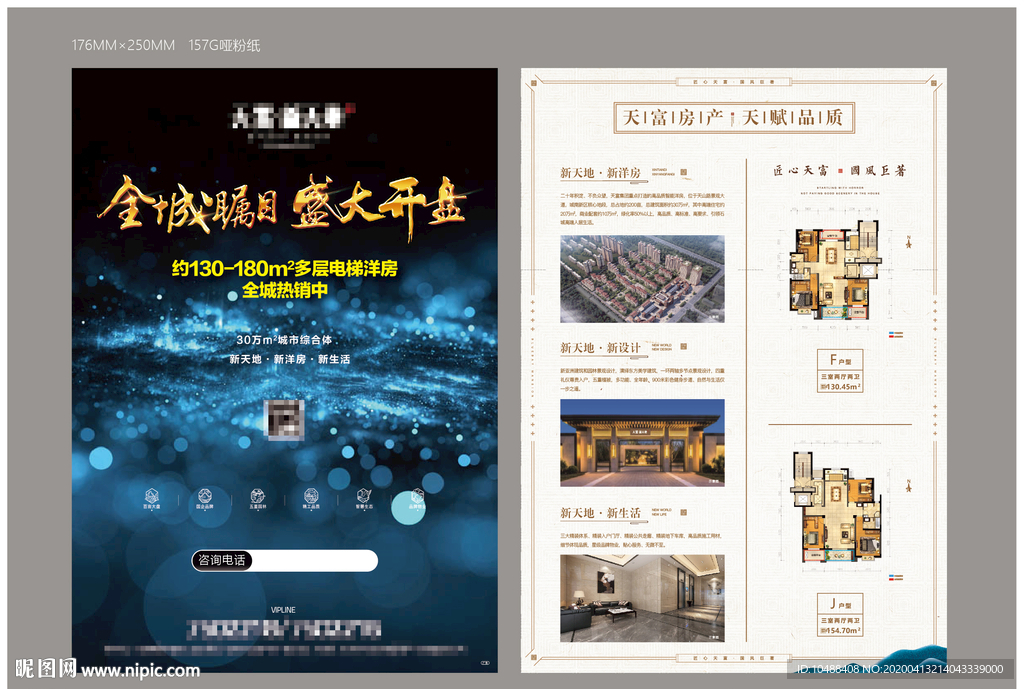Click the red-blue color legend near the floor plan

click(895, 335)
